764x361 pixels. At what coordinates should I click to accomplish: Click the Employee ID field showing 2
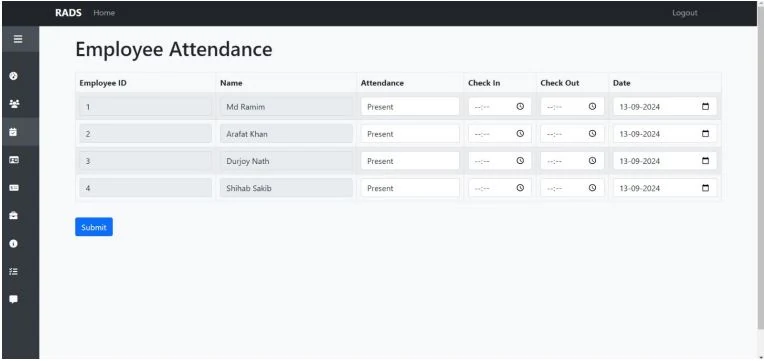[145, 133]
